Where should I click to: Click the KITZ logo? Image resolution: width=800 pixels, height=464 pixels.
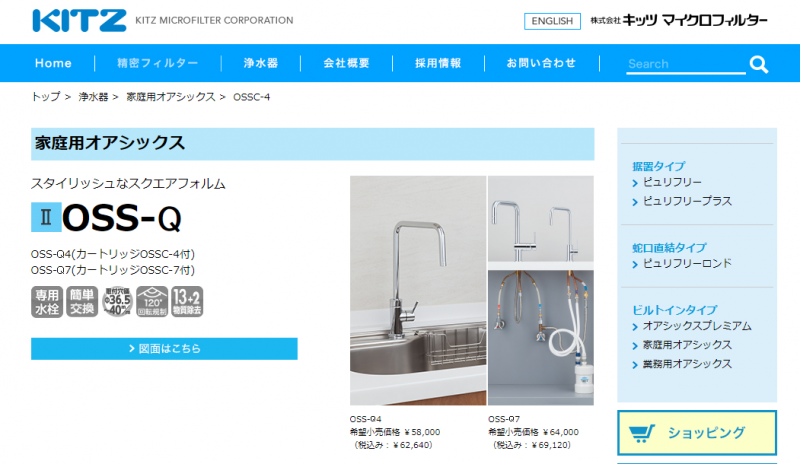(x=80, y=20)
